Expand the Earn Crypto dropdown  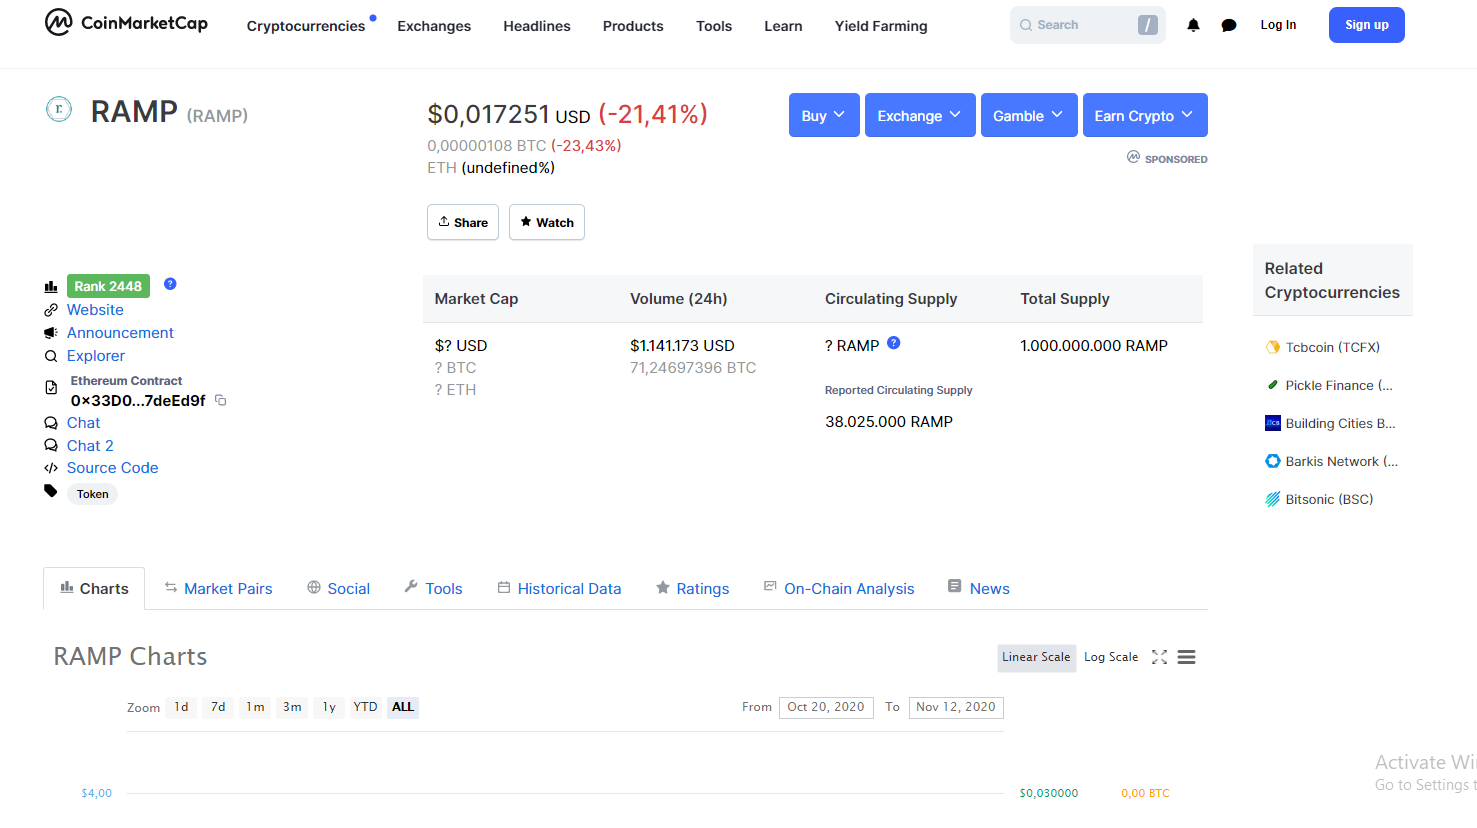[1145, 115]
